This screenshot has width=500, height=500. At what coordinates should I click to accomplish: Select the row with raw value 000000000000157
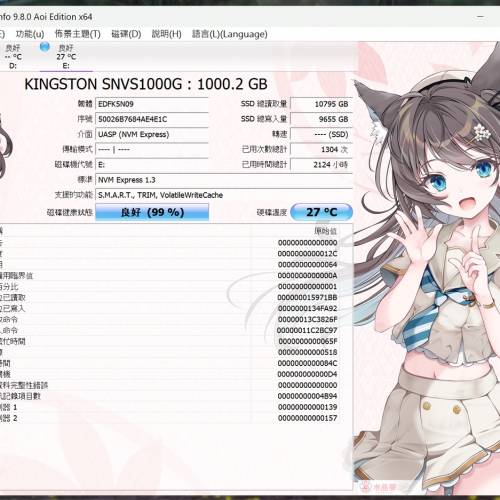(x=176, y=418)
